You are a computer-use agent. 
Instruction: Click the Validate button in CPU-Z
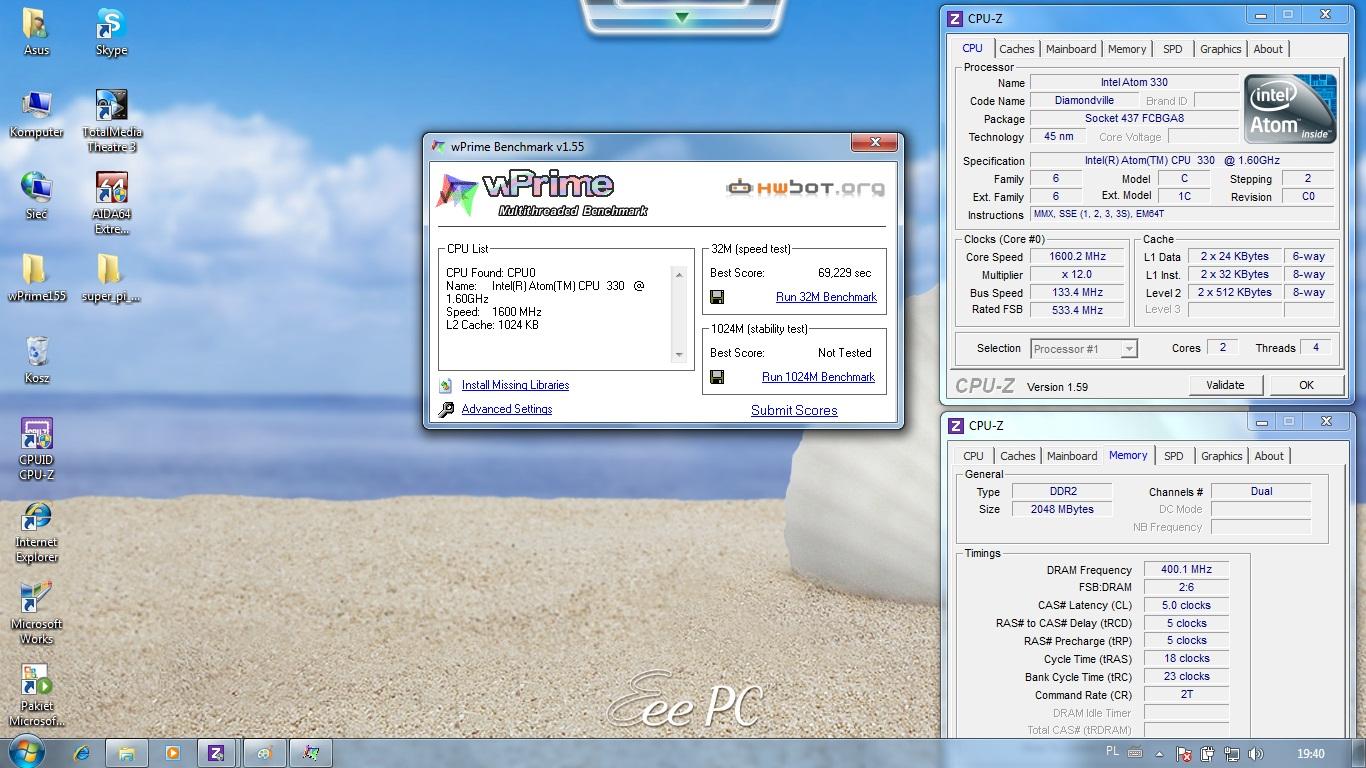click(1225, 385)
